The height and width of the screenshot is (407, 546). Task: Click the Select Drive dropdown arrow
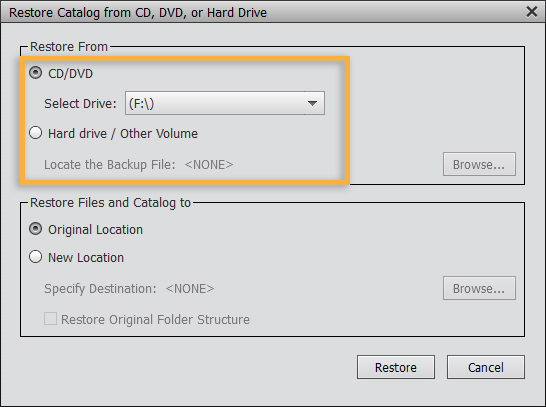312,103
